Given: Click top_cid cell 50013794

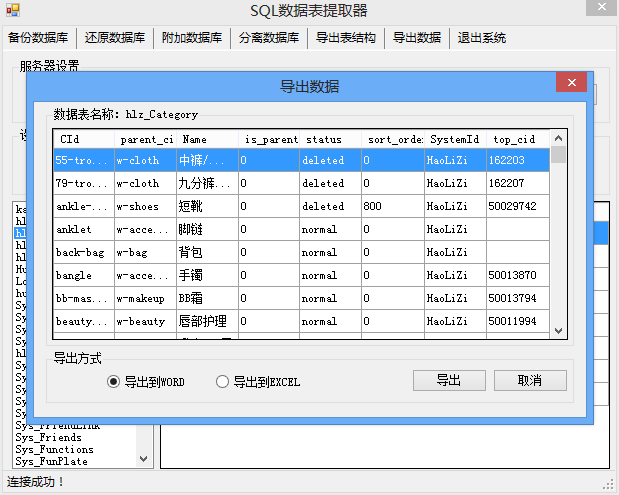Looking at the screenshot, I should [x=518, y=298].
